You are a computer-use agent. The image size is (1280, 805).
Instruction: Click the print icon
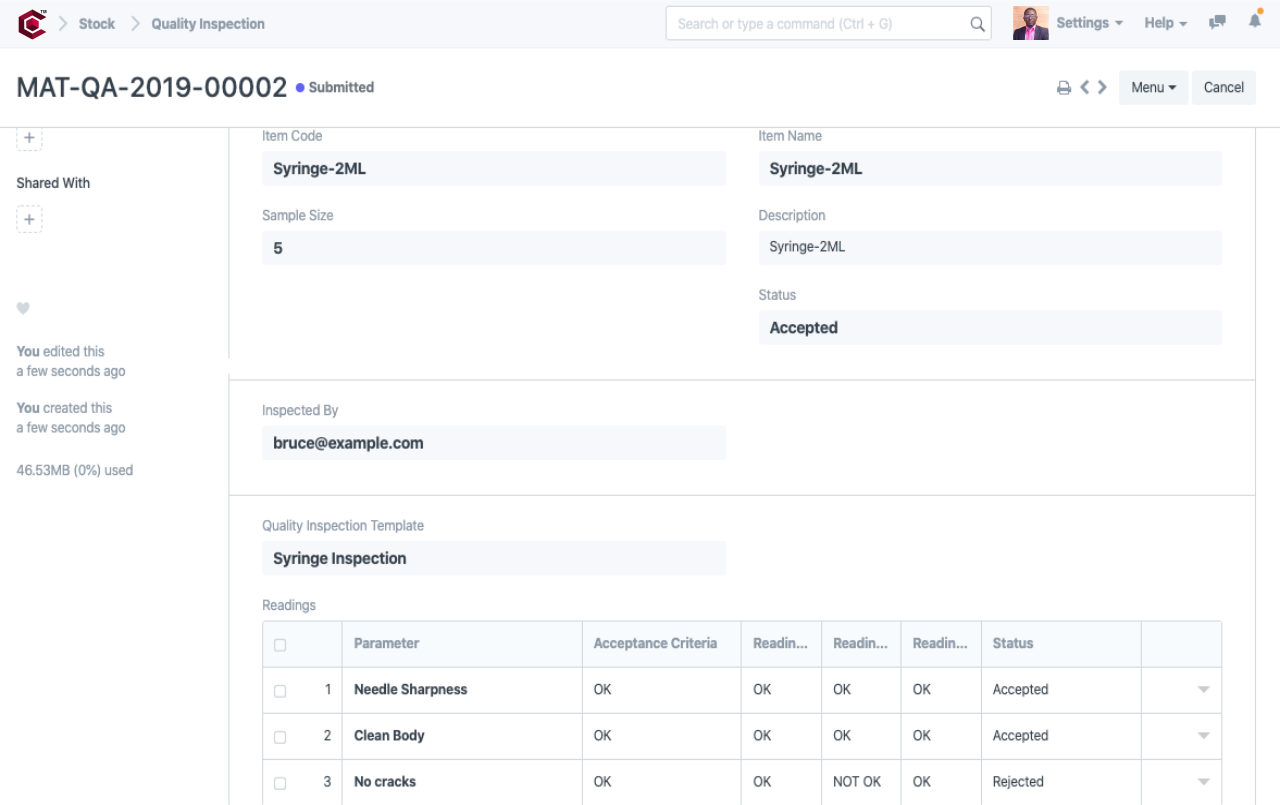(x=1064, y=88)
